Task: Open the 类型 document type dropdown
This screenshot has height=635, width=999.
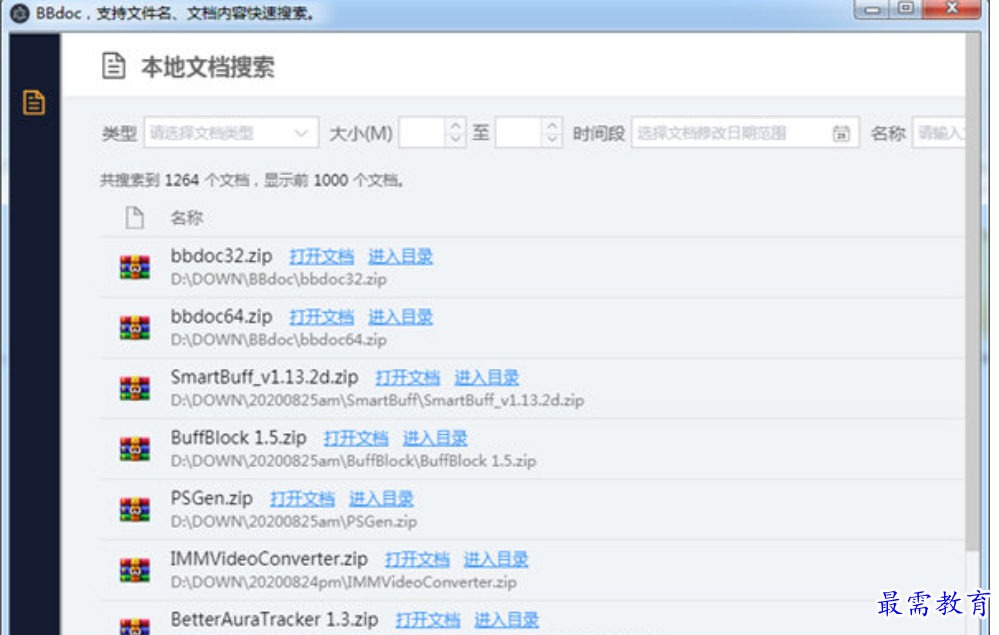Action: [231, 132]
